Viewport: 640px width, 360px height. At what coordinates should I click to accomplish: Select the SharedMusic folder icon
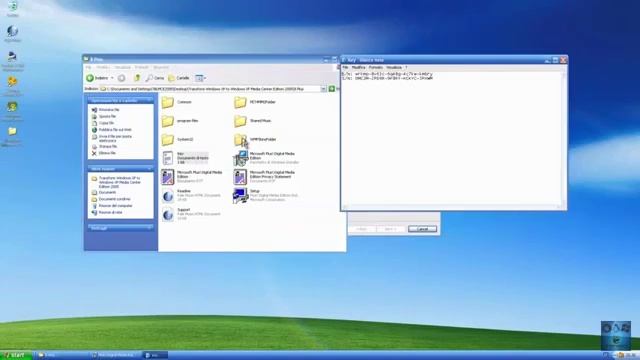[240, 121]
